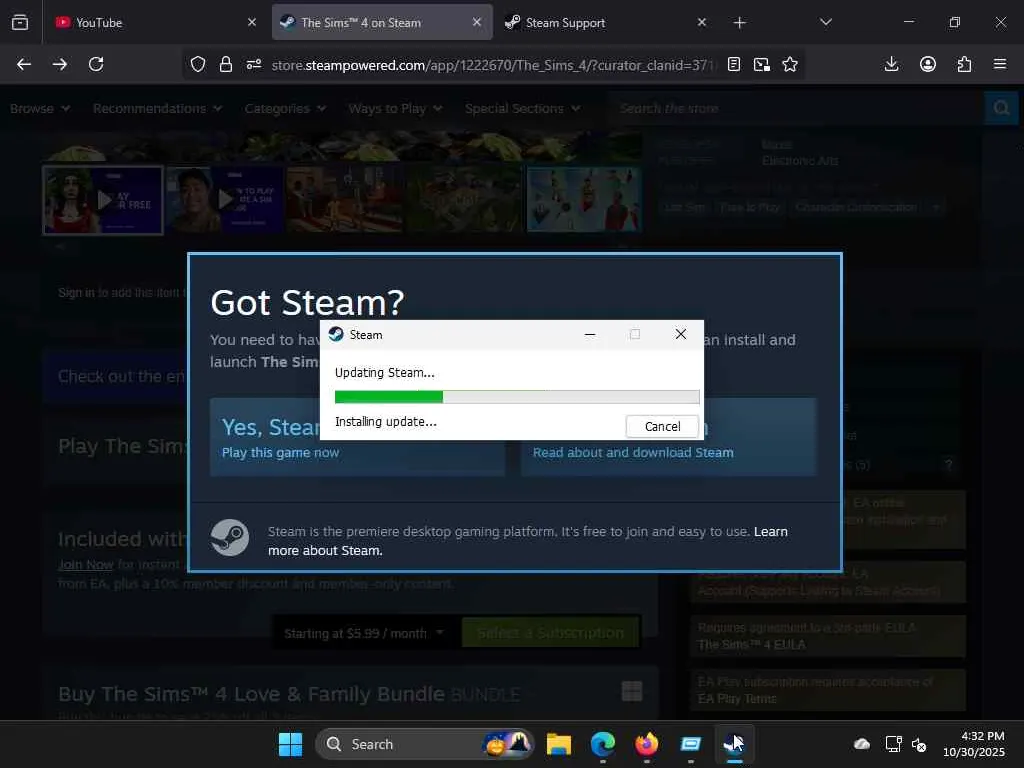Click the muted volume tray icon
The height and width of the screenshot is (768, 1024).
(919, 744)
